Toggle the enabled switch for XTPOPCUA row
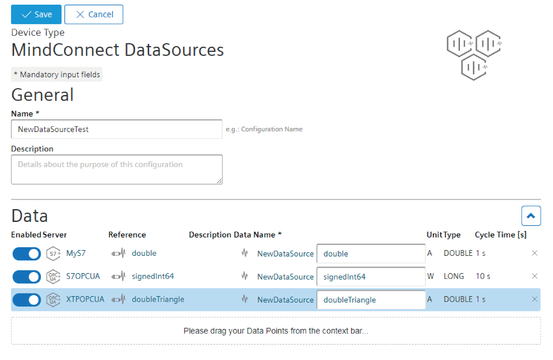This screenshot has width=553, height=360. [27, 300]
